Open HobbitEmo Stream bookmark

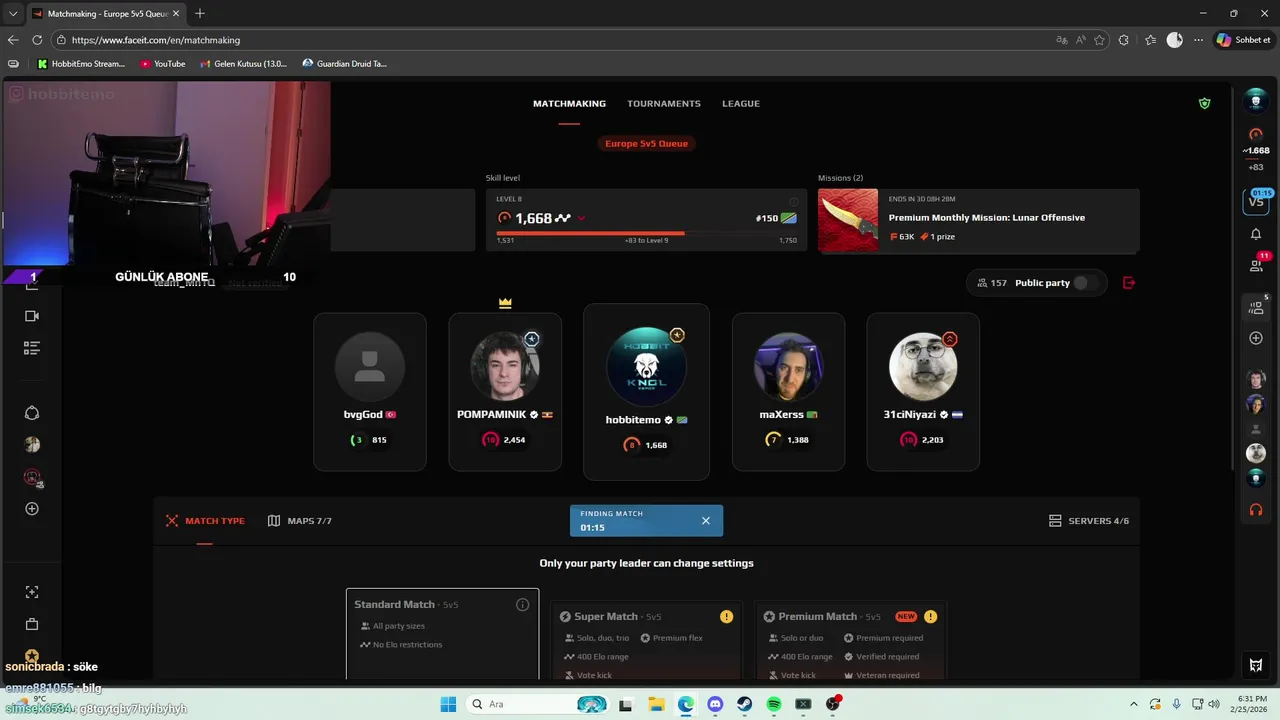coord(81,64)
